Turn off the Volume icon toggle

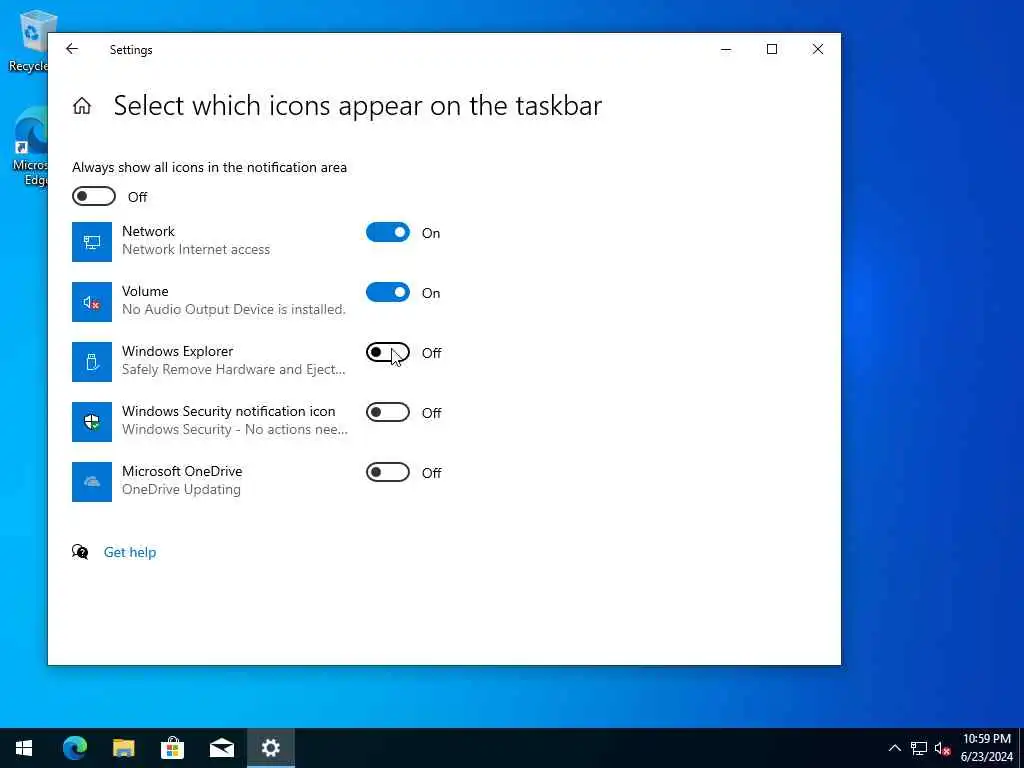[388, 293]
